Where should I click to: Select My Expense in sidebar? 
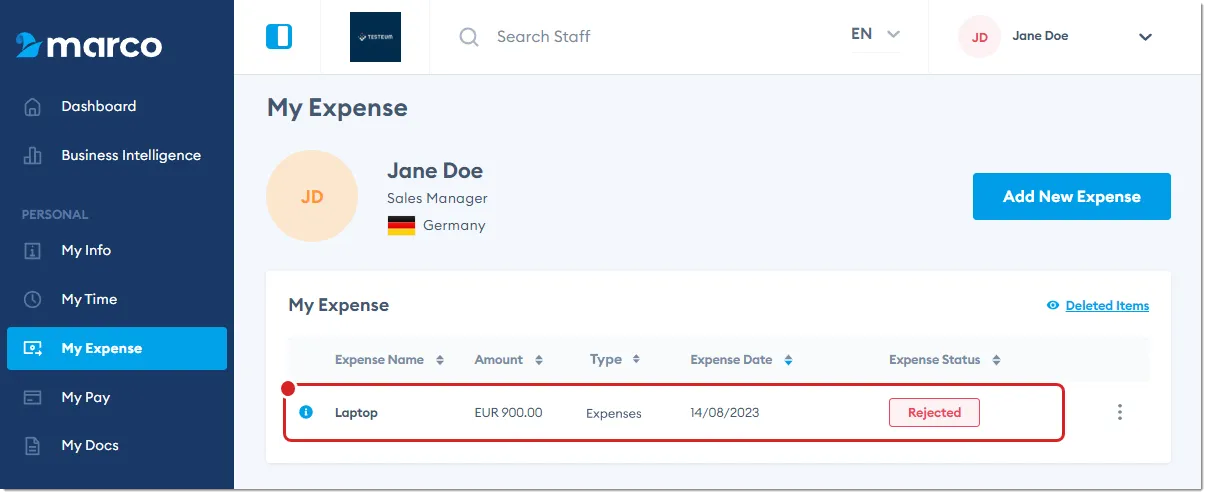(117, 348)
